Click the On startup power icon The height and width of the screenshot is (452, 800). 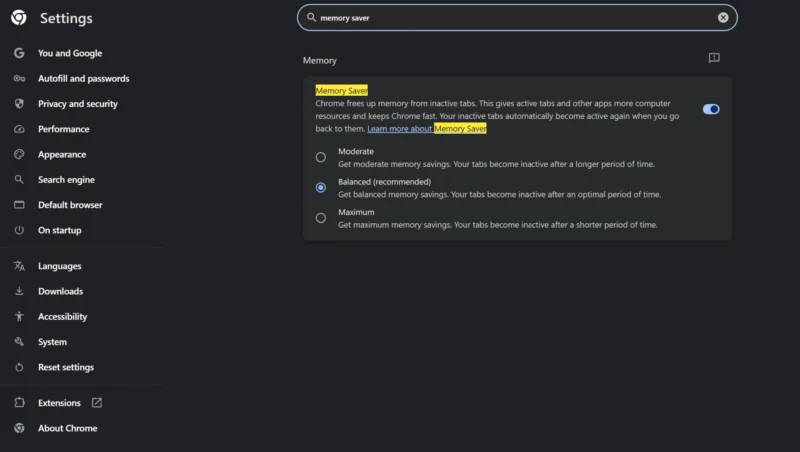tap(19, 230)
